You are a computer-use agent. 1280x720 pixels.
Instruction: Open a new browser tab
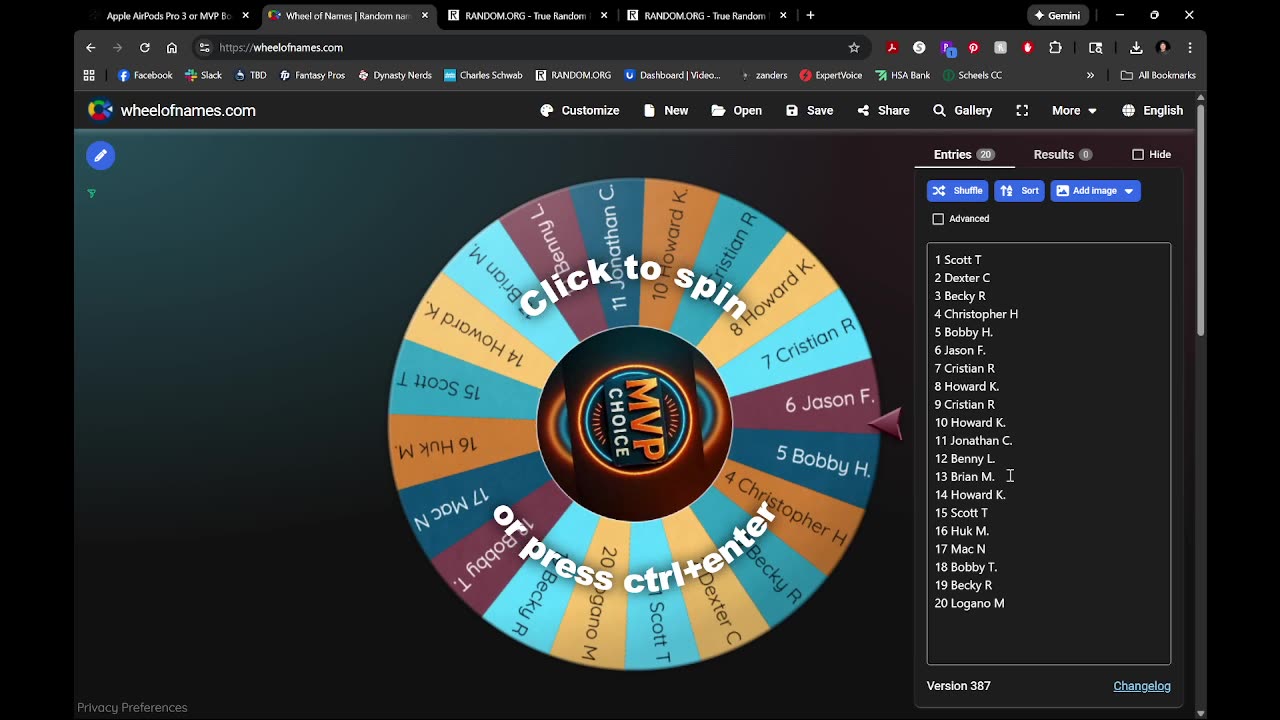pos(810,15)
